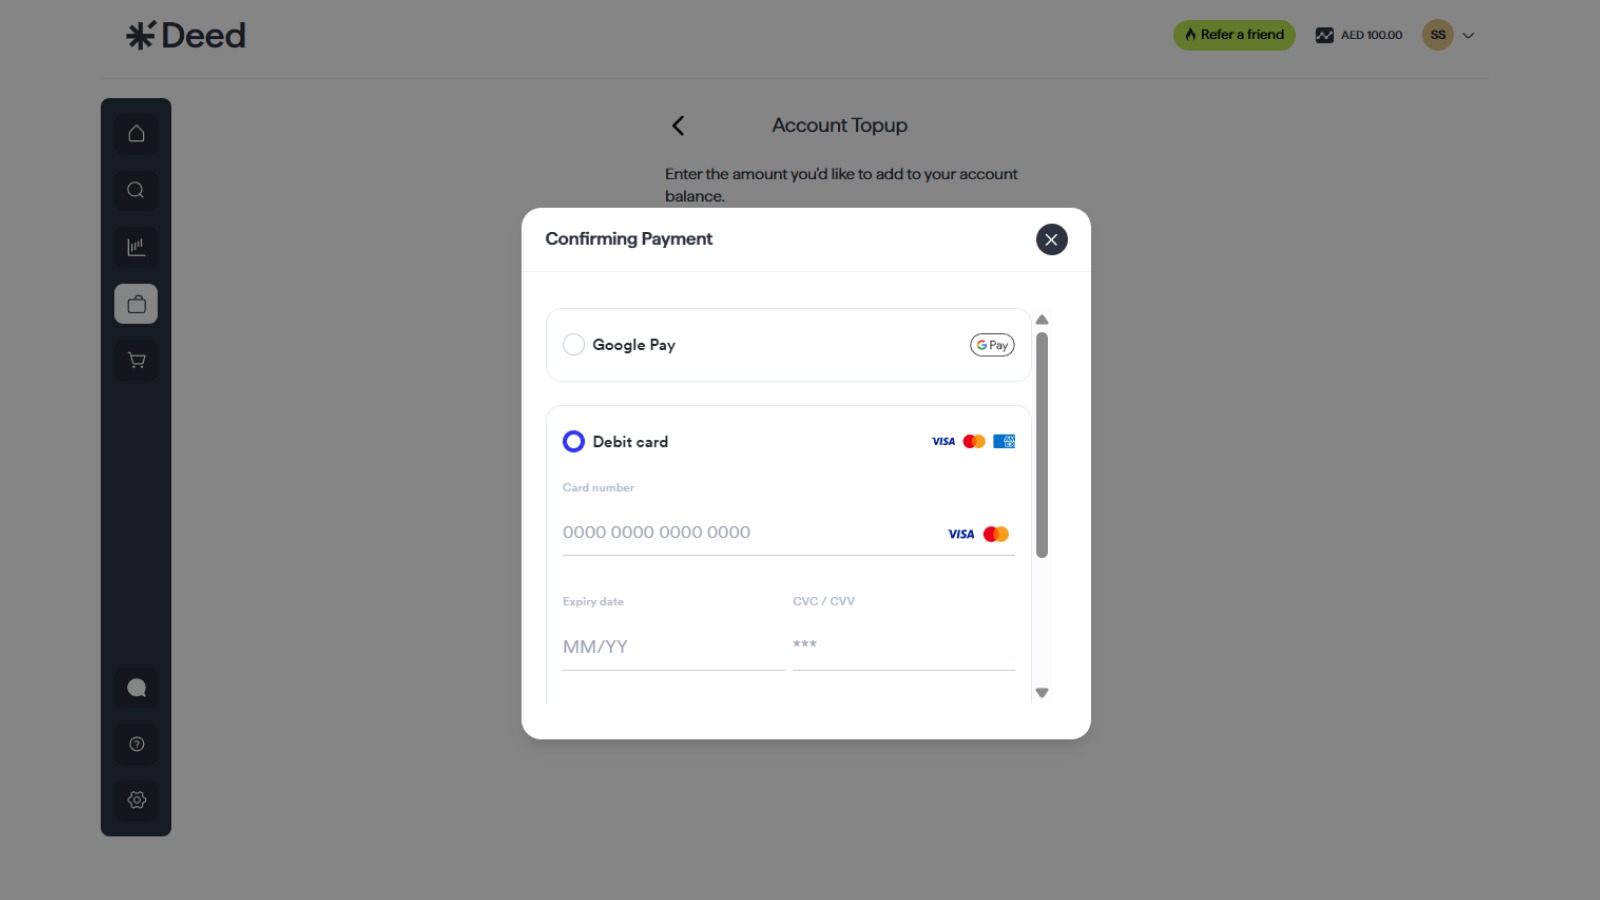Screen dimensions: 1600x900
Task: Select the Google Pay payment option
Action: coord(573,344)
